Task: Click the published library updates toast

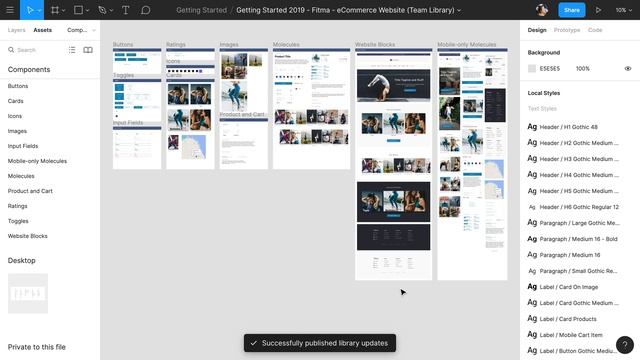Action: point(320,343)
